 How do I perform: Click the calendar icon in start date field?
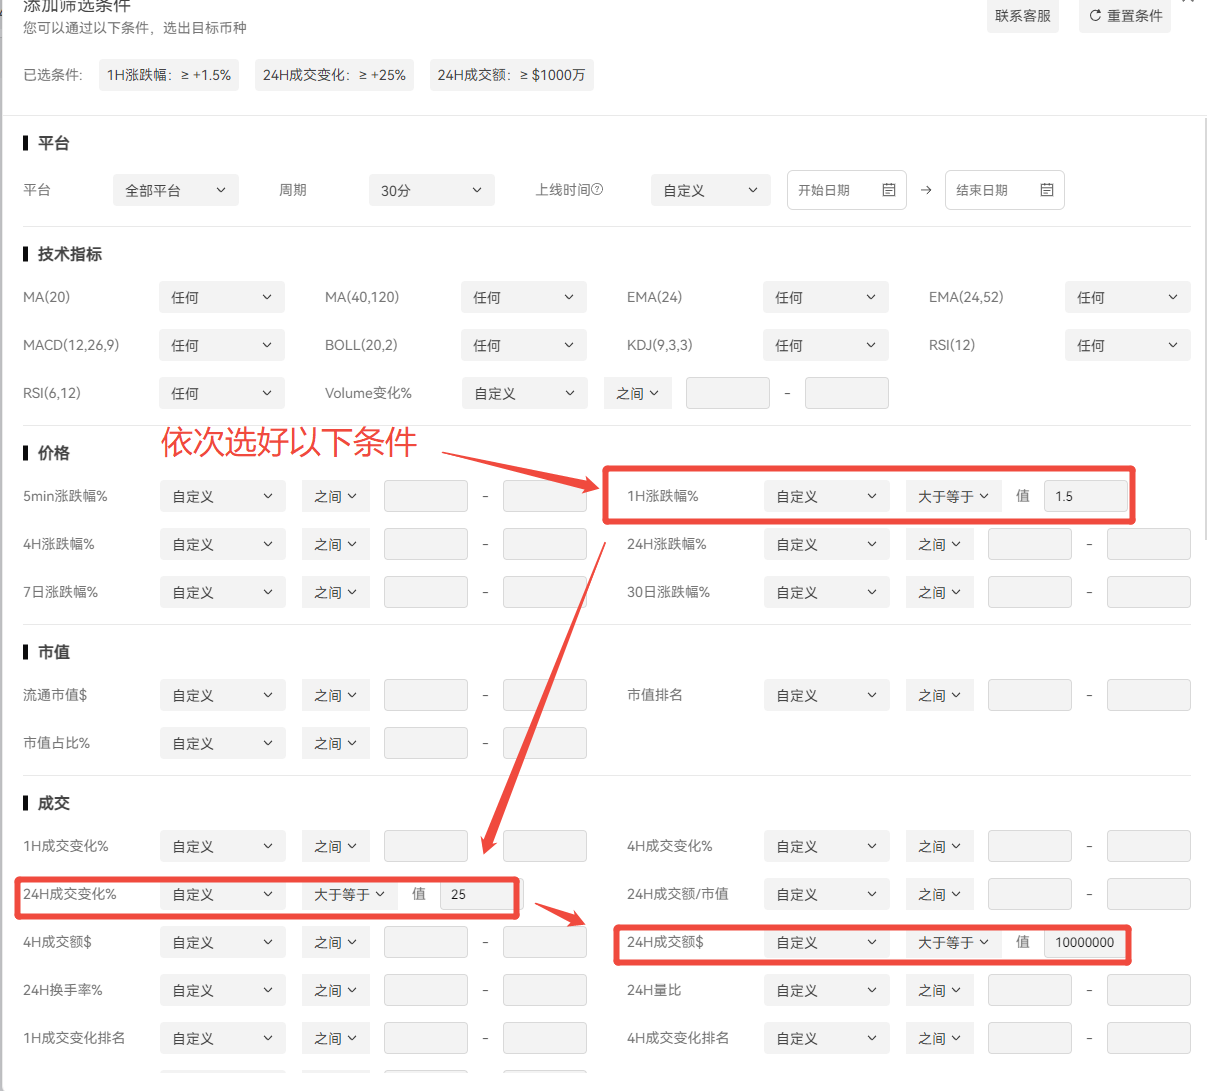click(x=889, y=190)
